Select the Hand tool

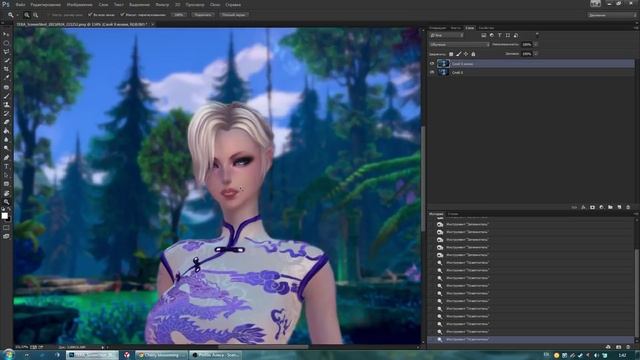click(6, 193)
